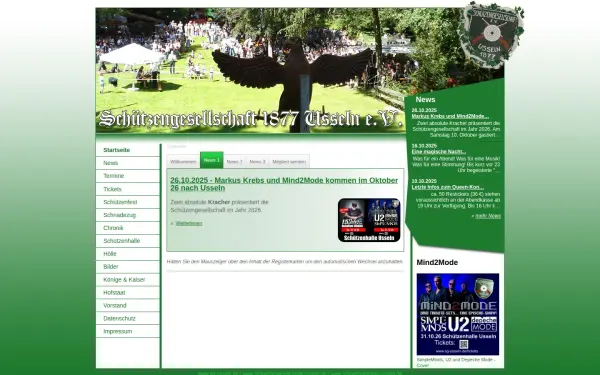Click the Usseln 1877 crest logo
Screen dimensions: 600x375
coord(492,35)
